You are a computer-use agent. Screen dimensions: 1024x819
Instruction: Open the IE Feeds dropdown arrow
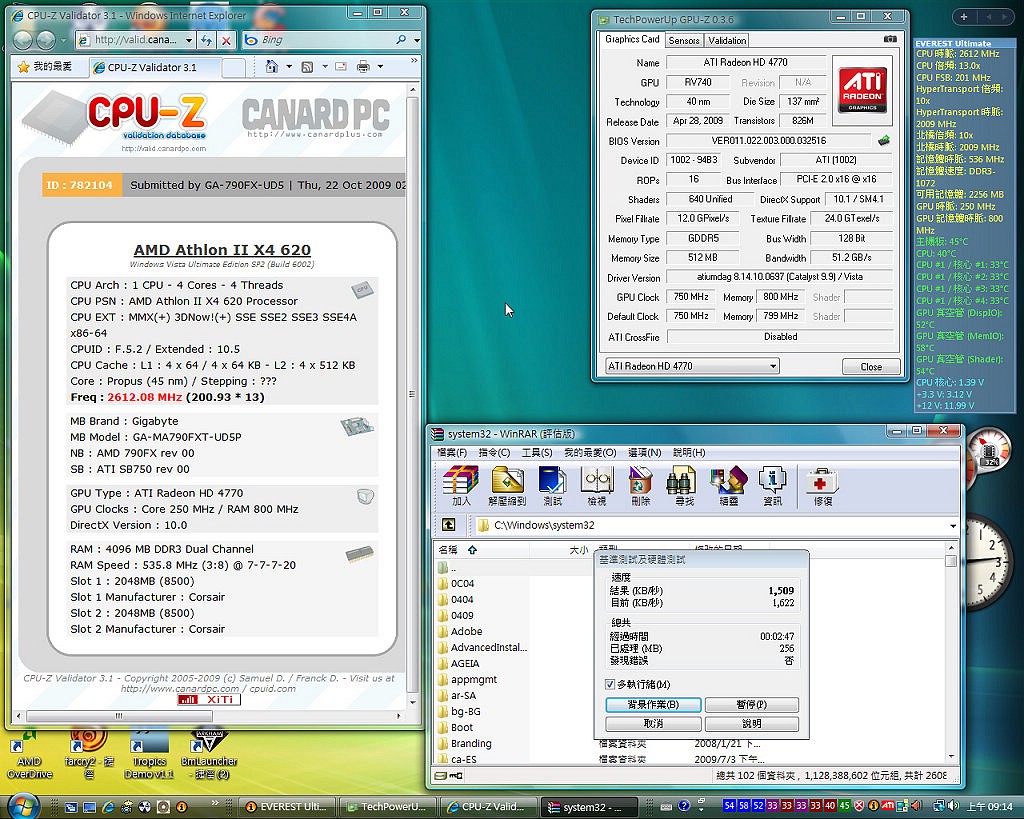325,67
